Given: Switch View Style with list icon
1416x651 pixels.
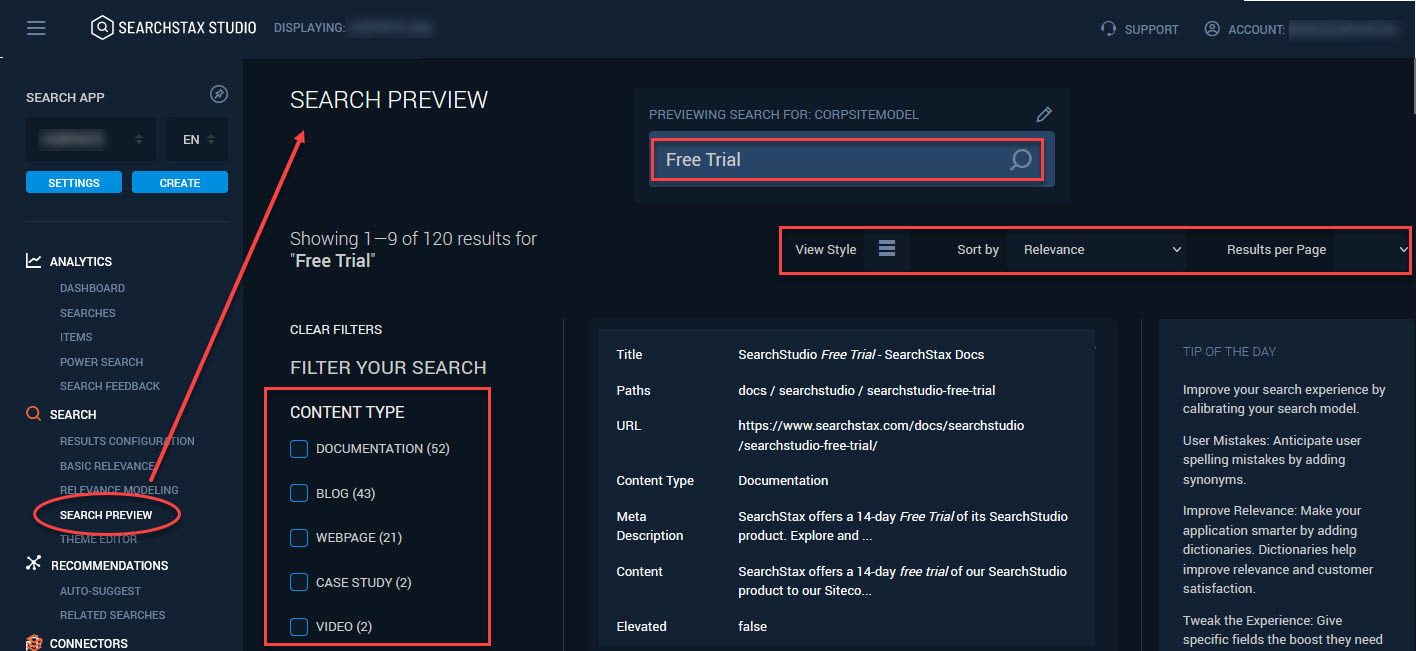Looking at the screenshot, I should tap(887, 249).
